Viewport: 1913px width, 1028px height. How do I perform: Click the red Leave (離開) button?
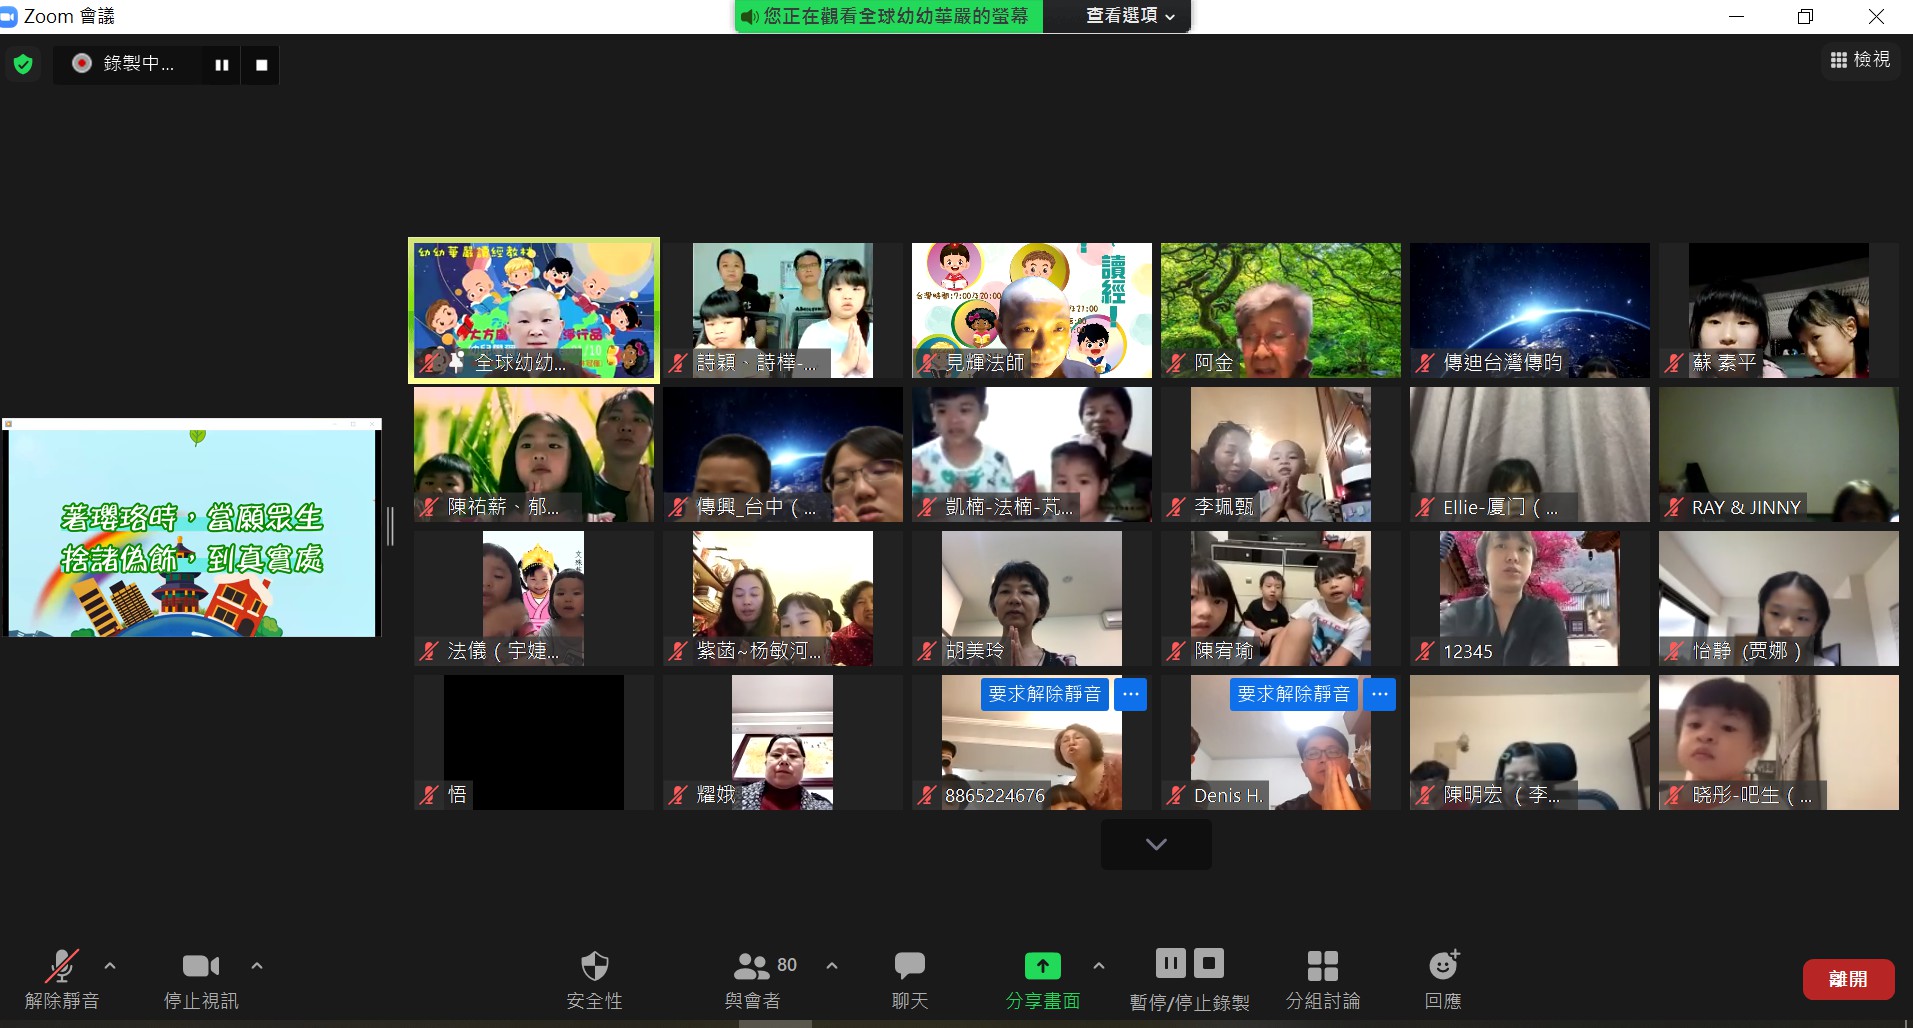pyautogui.click(x=1848, y=979)
